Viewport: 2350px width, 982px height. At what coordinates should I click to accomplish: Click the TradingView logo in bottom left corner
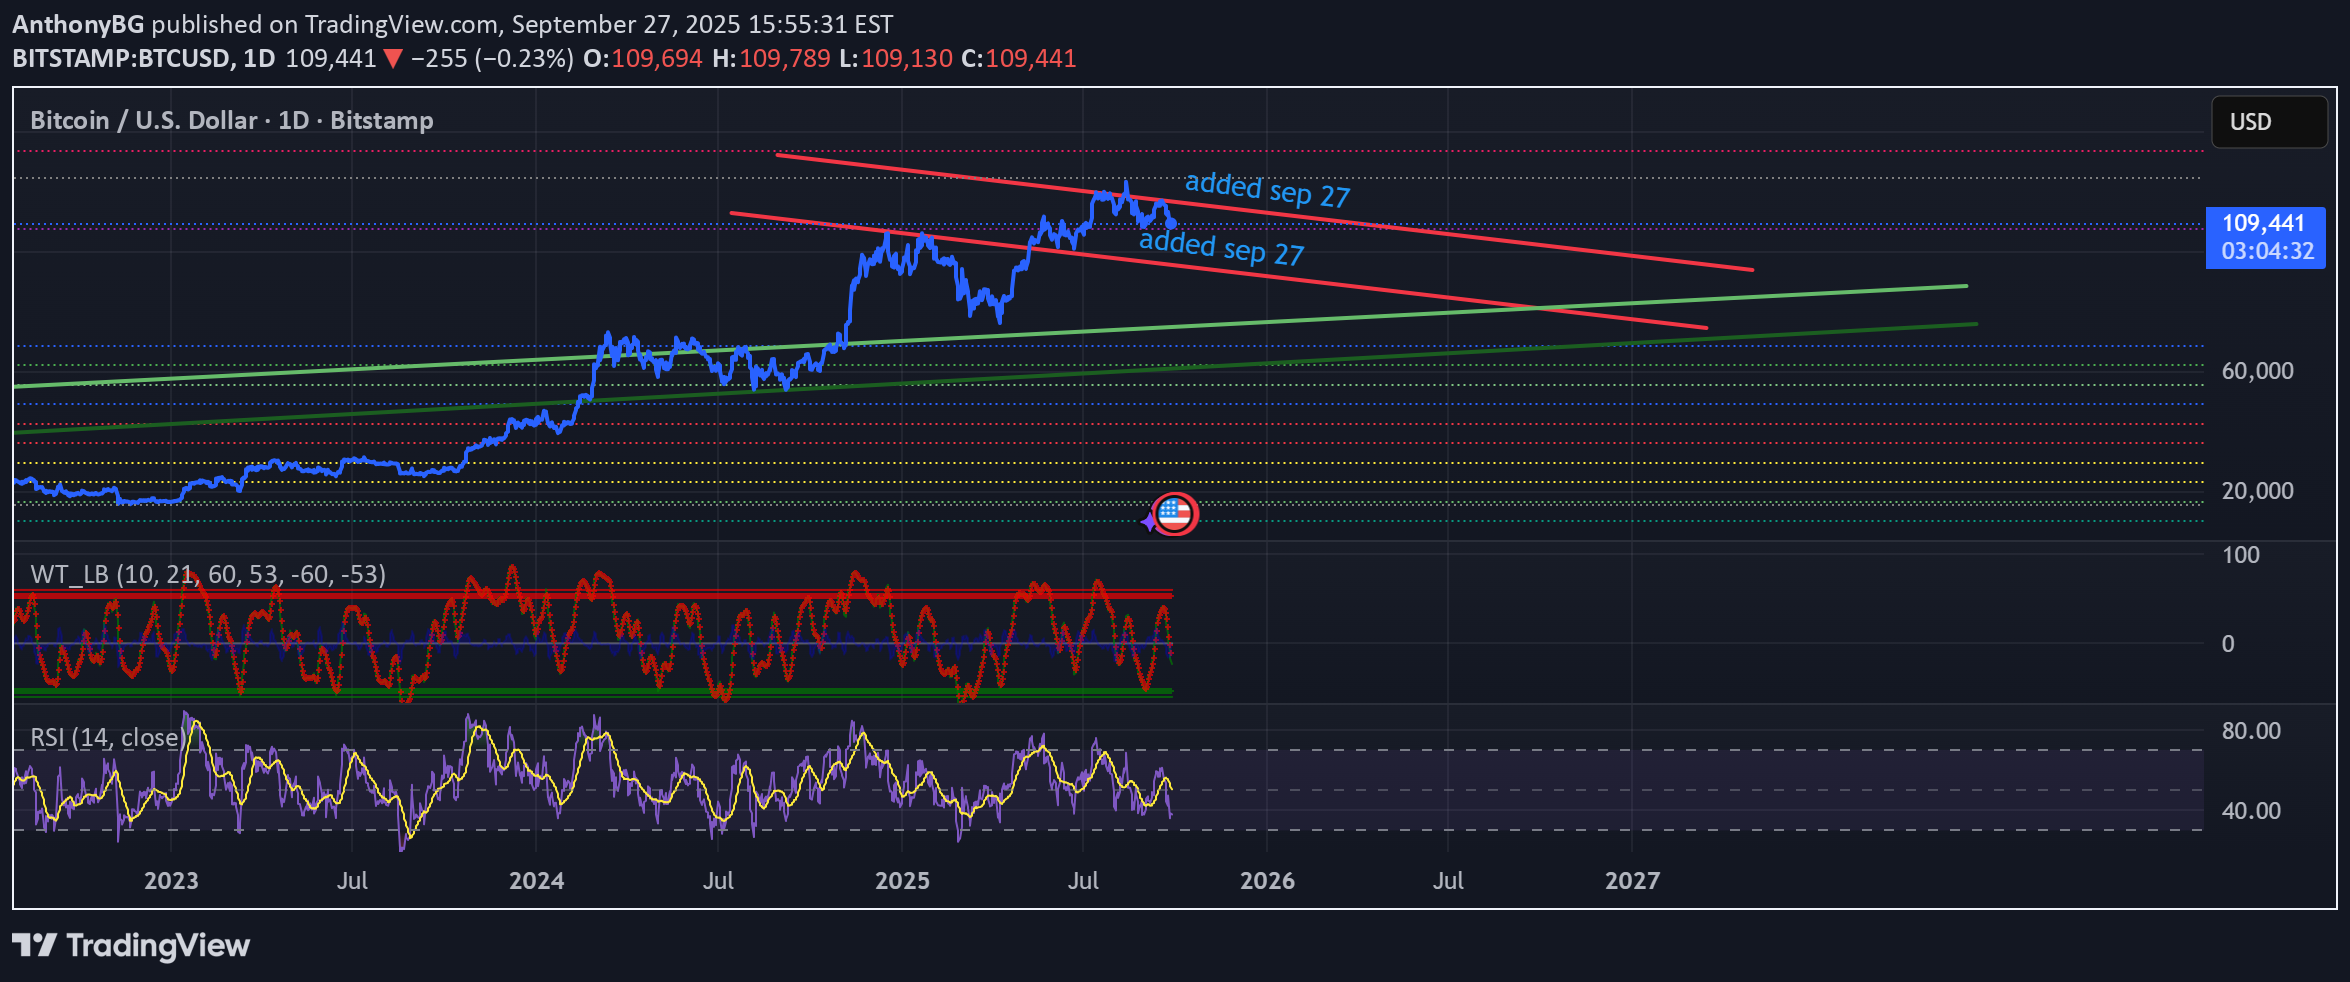[x=130, y=945]
